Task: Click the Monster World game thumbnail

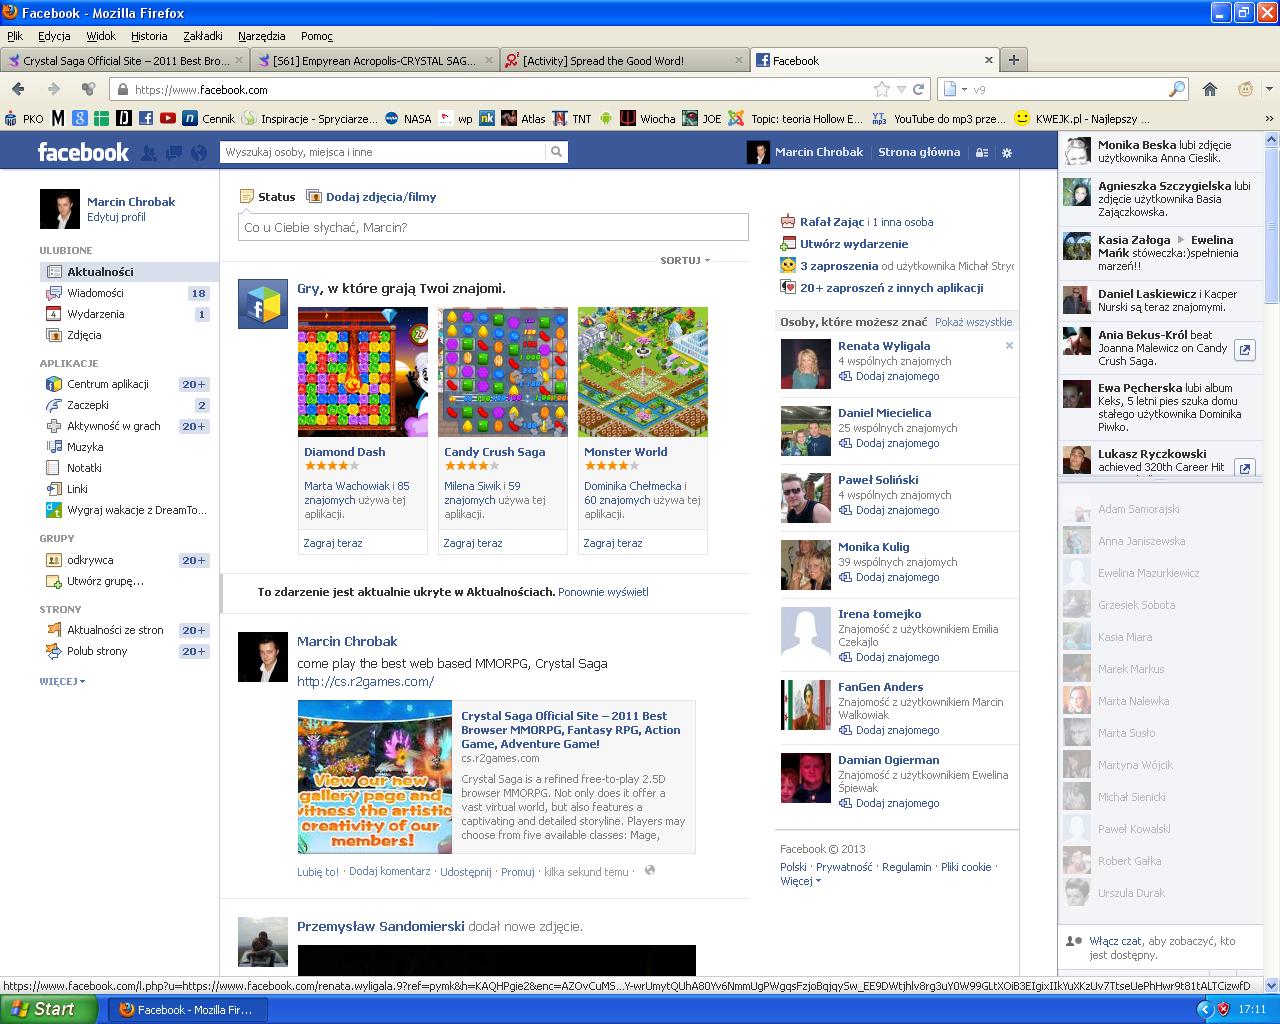Action: [x=643, y=372]
